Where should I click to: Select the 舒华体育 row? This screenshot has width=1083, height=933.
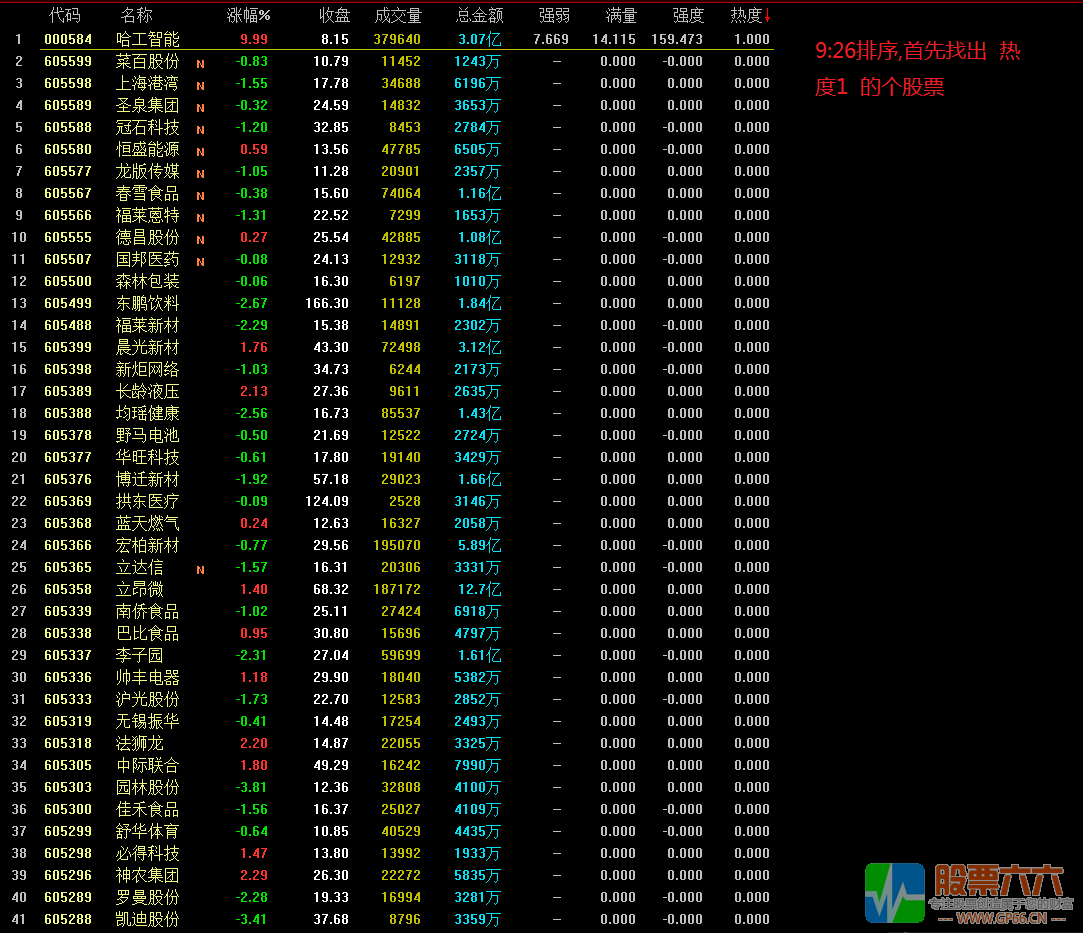coord(391,831)
